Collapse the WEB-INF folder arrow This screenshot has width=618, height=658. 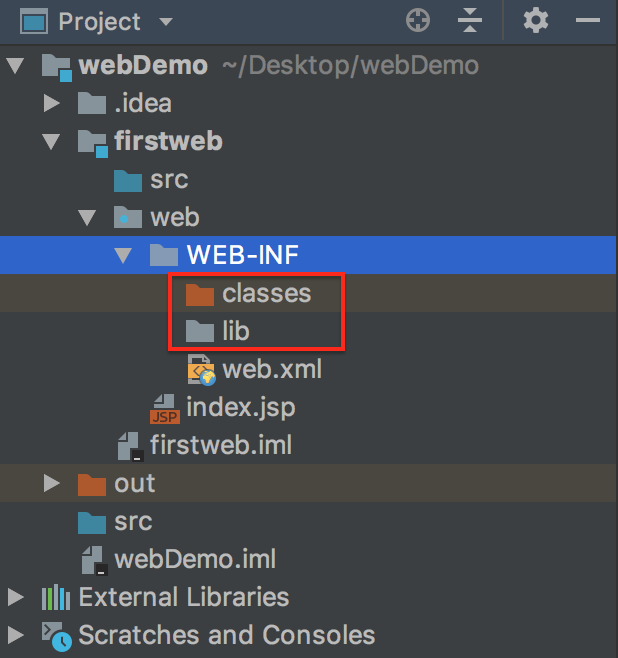coord(124,256)
